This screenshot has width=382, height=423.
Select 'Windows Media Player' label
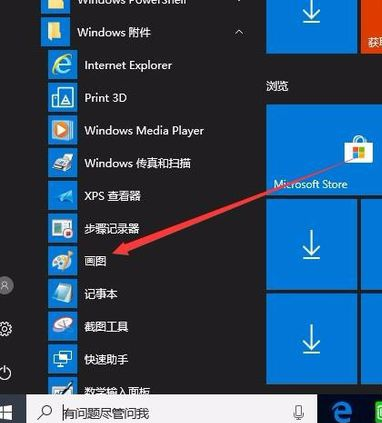click(x=144, y=130)
